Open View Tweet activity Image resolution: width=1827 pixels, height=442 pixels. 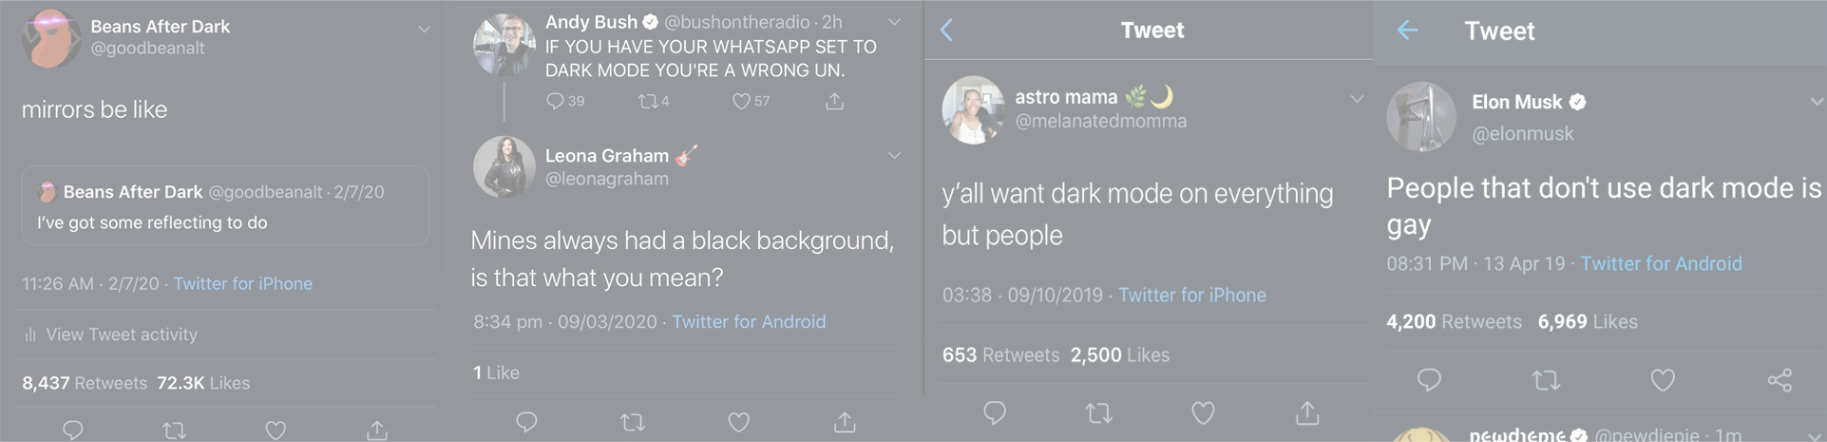click(121, 335)
